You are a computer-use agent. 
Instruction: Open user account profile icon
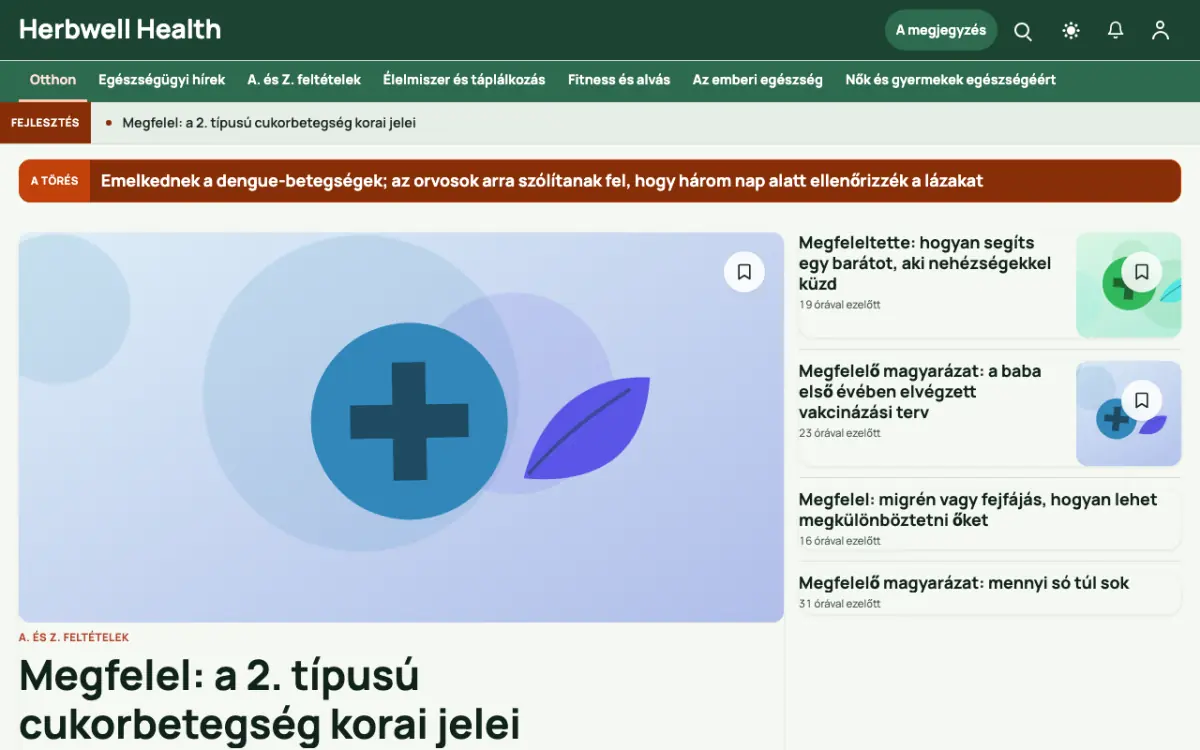pos(1160,30)
